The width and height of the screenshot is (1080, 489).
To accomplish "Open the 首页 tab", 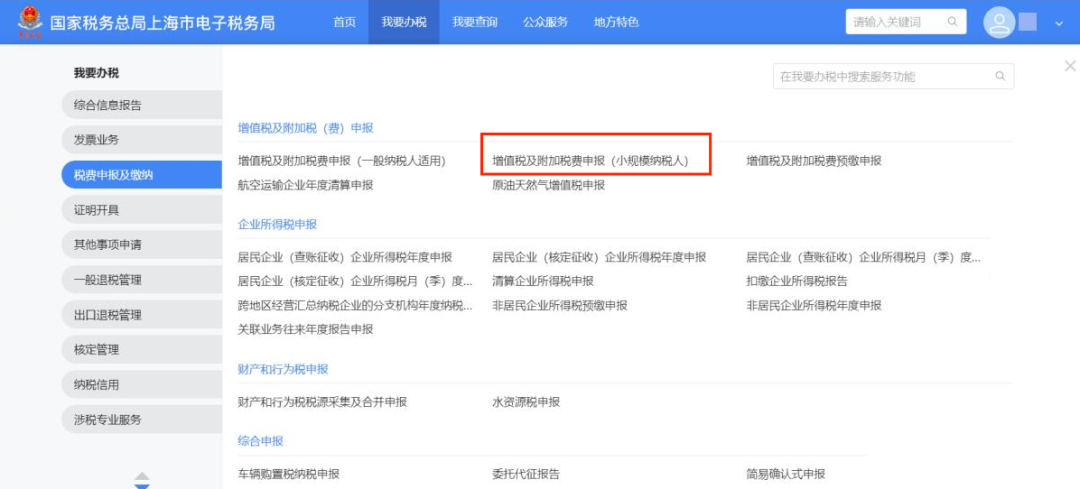I will point(344,22).
